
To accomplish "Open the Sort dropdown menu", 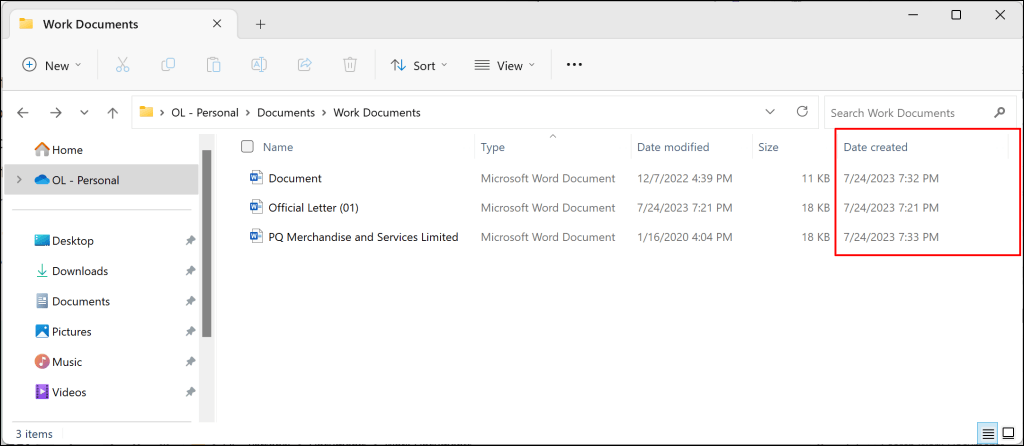I will pyautogui.click(x=419, y=65).
